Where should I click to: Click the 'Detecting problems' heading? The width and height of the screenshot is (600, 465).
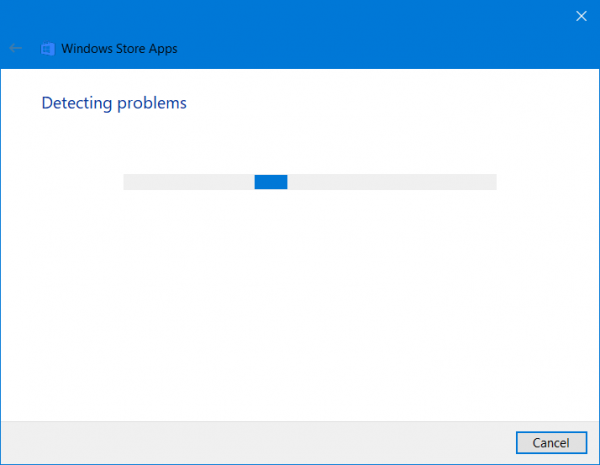(x=114, y=103)
